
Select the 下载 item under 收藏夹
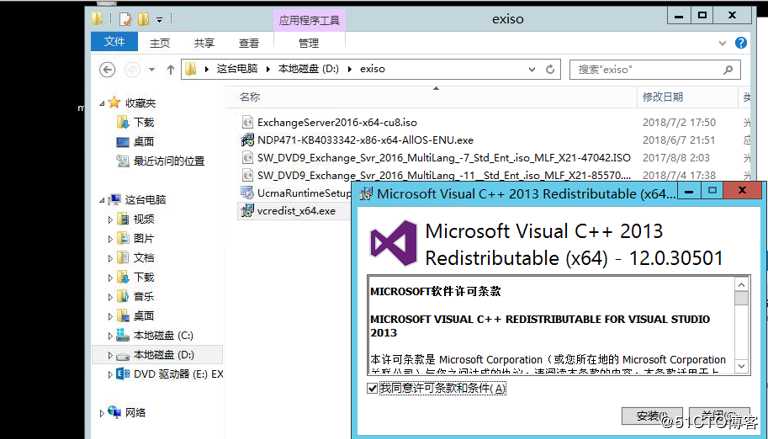click(144, 122)
